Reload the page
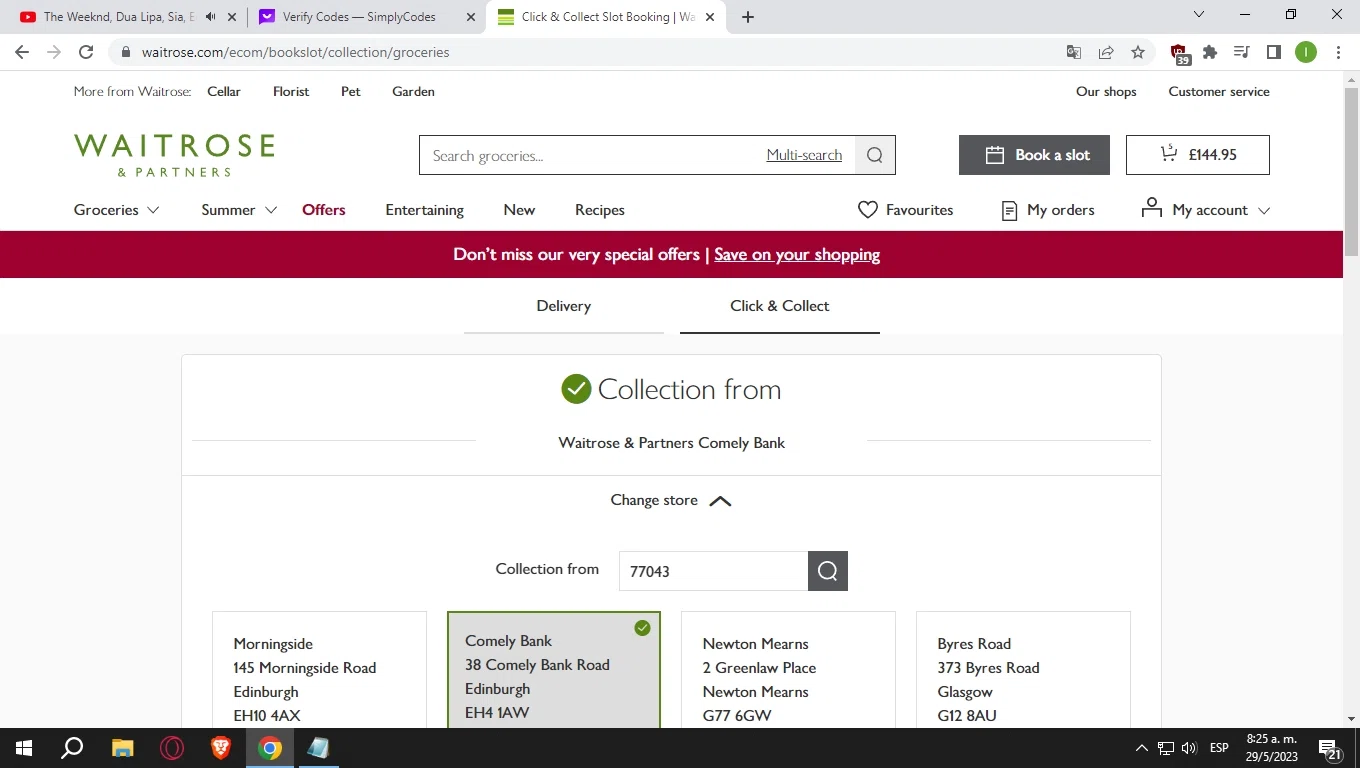The height and width of the screenshot is (768, 1360). [86, 52]
